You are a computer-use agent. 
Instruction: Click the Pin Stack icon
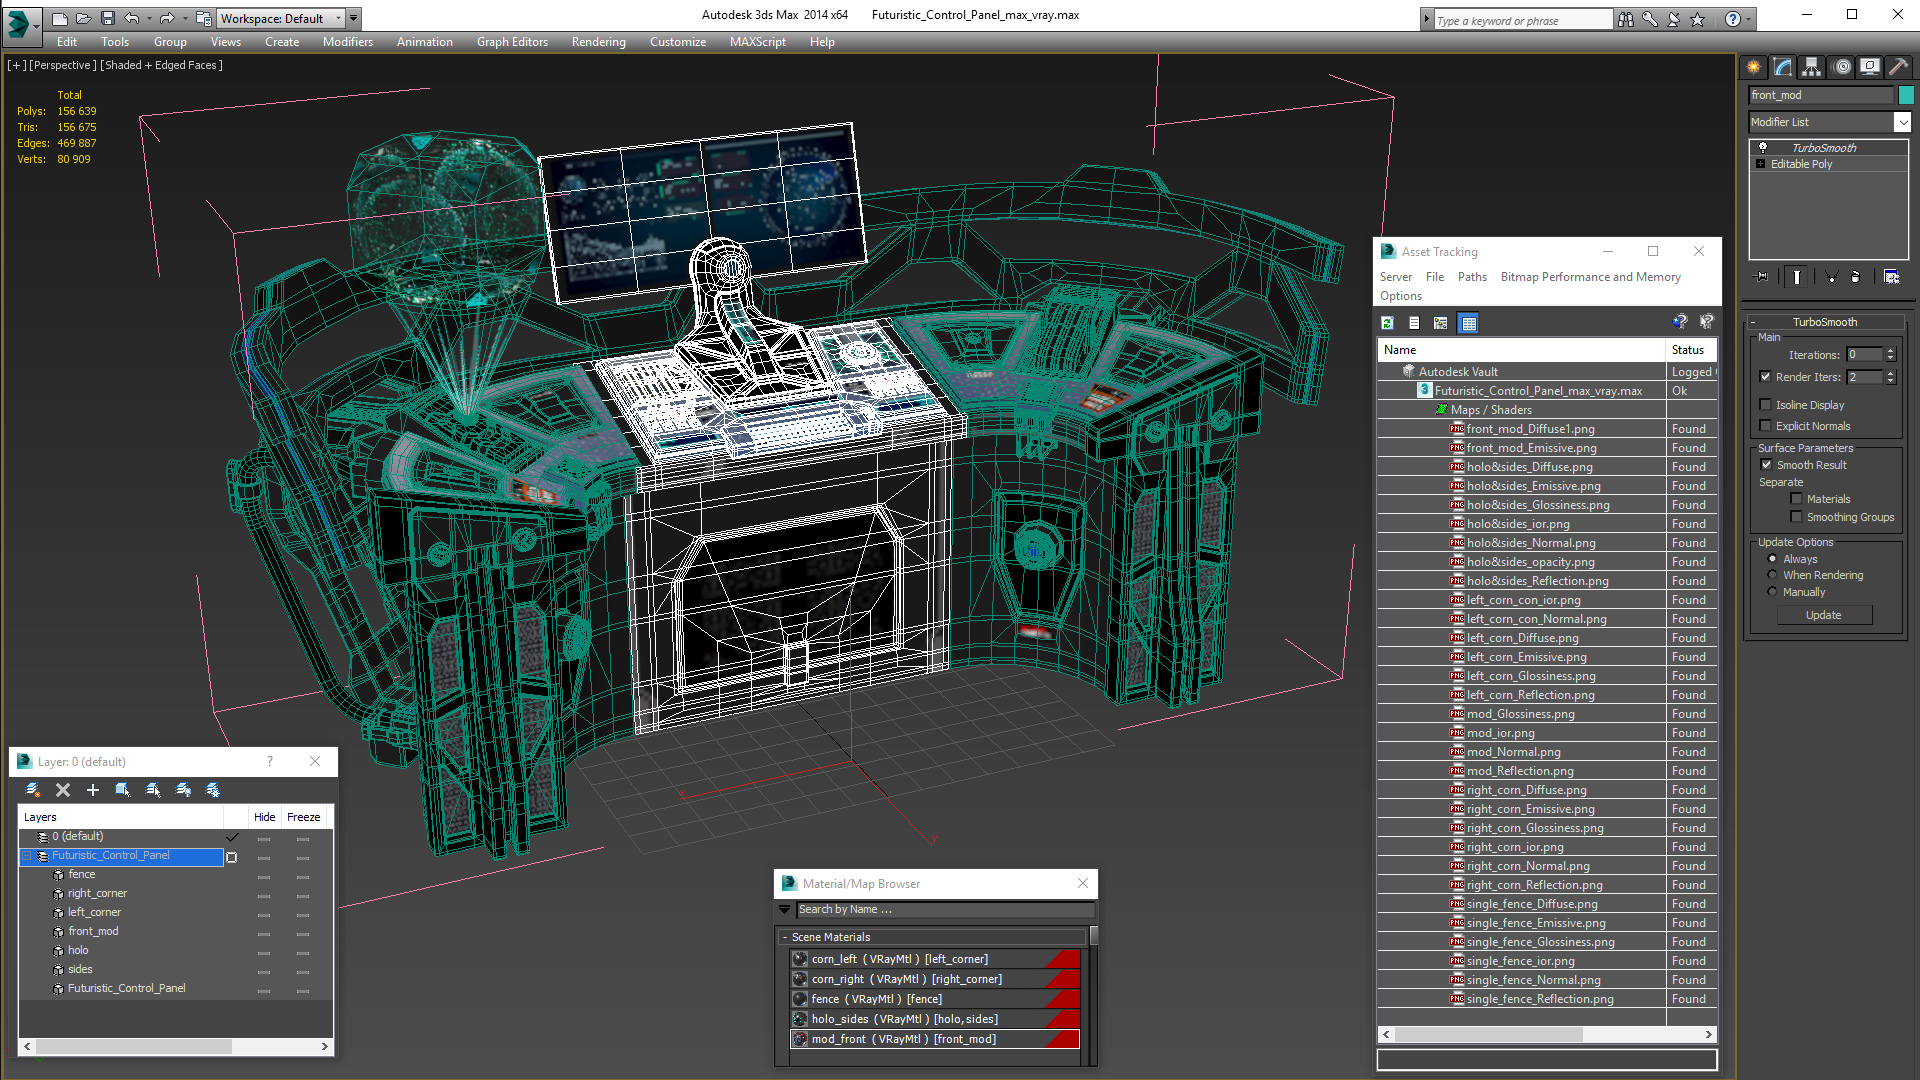(x=1762, y=277)
